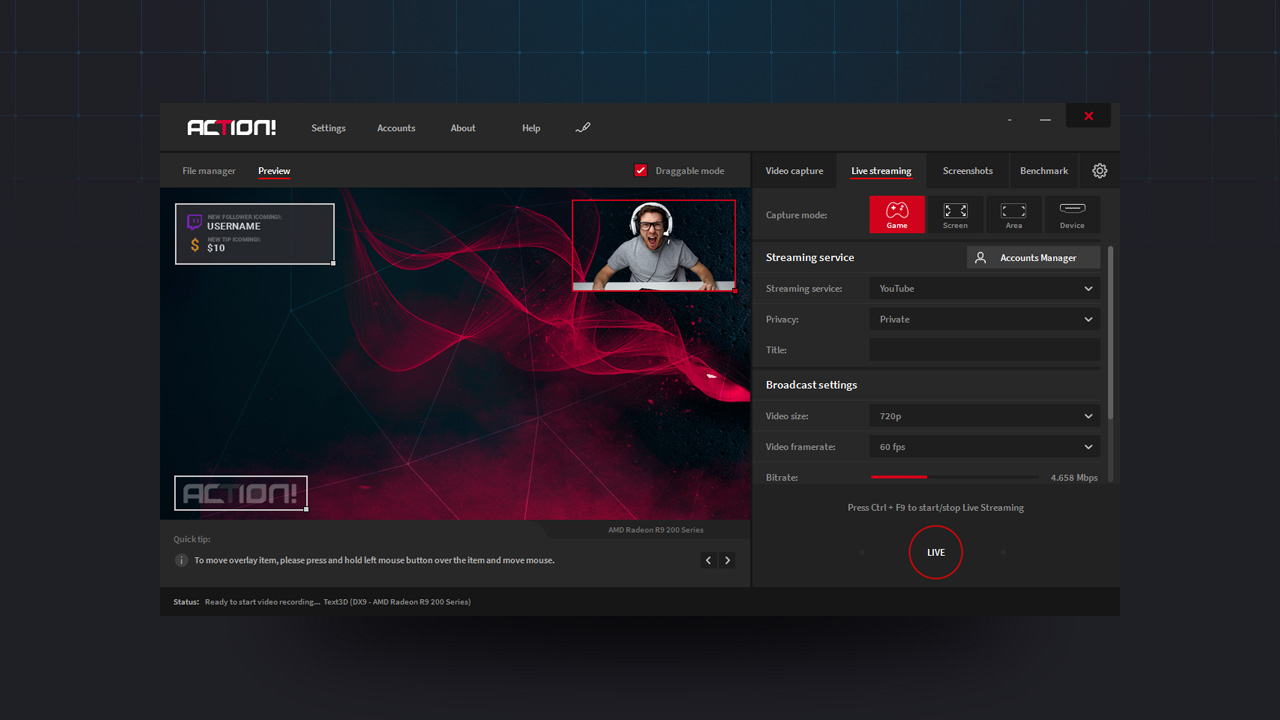Screen dimensions: 1280x720
Task: Disable the Draggable mode checkbox
Action: coord(641,170)
